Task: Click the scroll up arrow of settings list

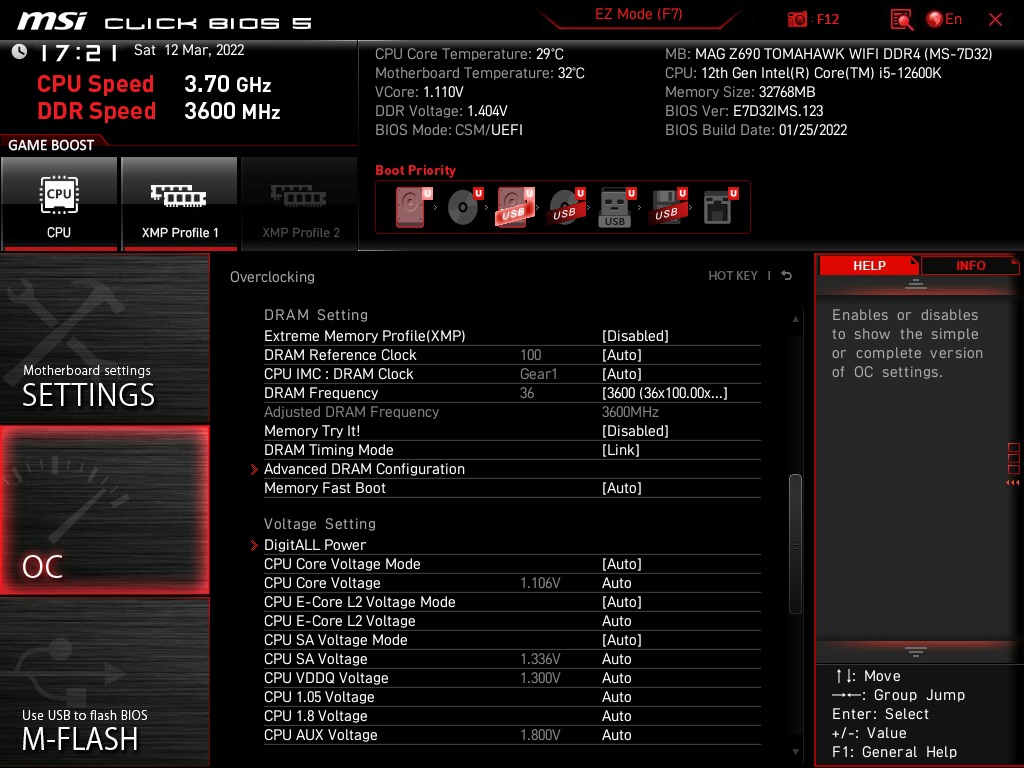Action: point(795,319)
